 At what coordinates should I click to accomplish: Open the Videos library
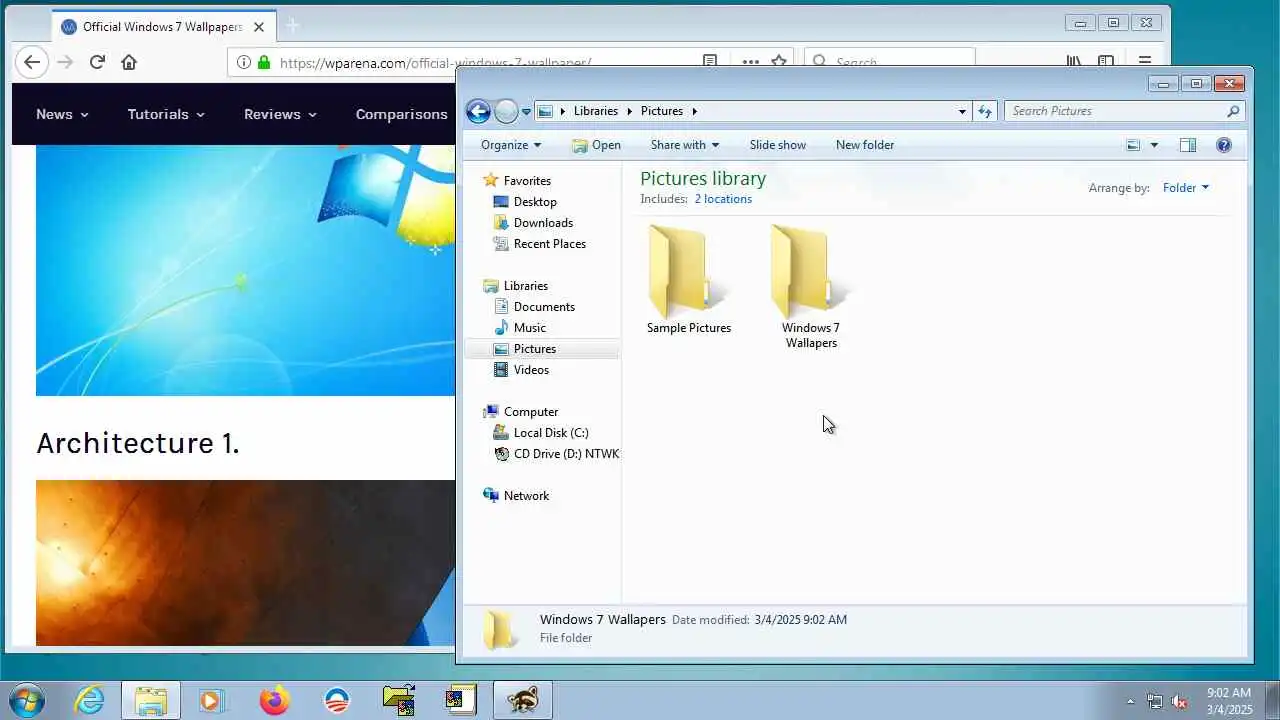(531, 370)
